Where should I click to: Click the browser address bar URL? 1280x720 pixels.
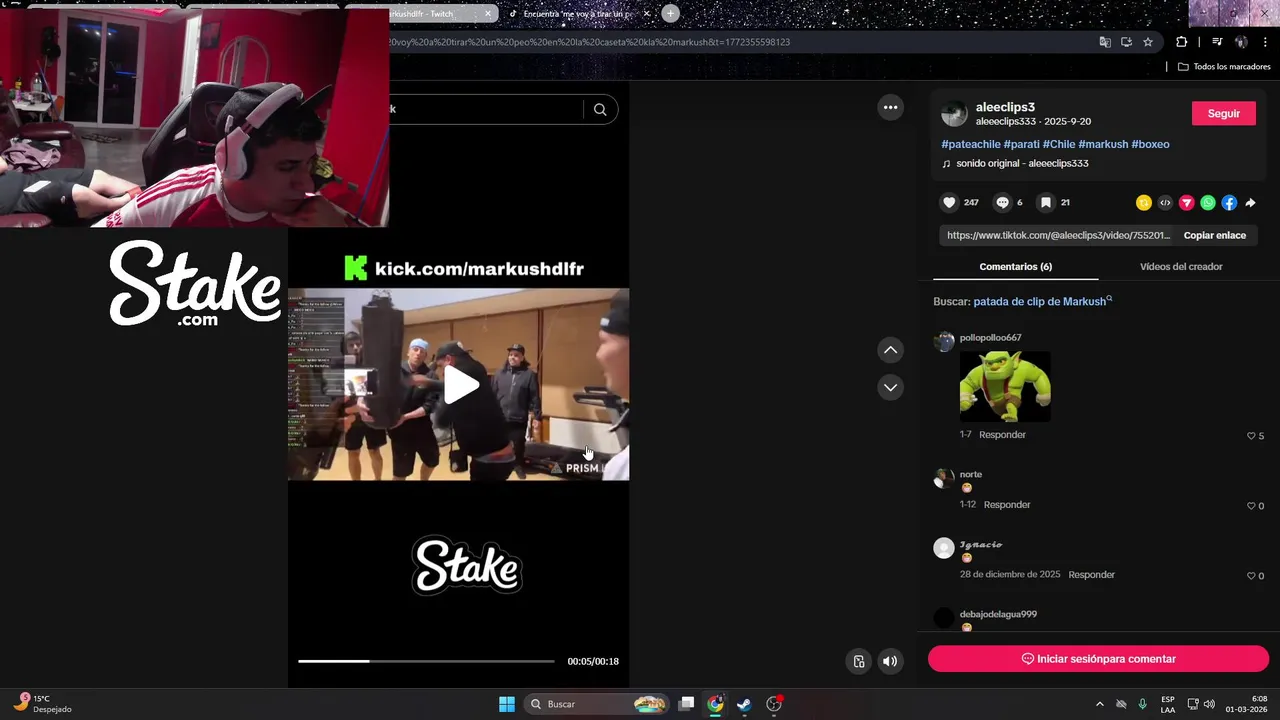590,42
